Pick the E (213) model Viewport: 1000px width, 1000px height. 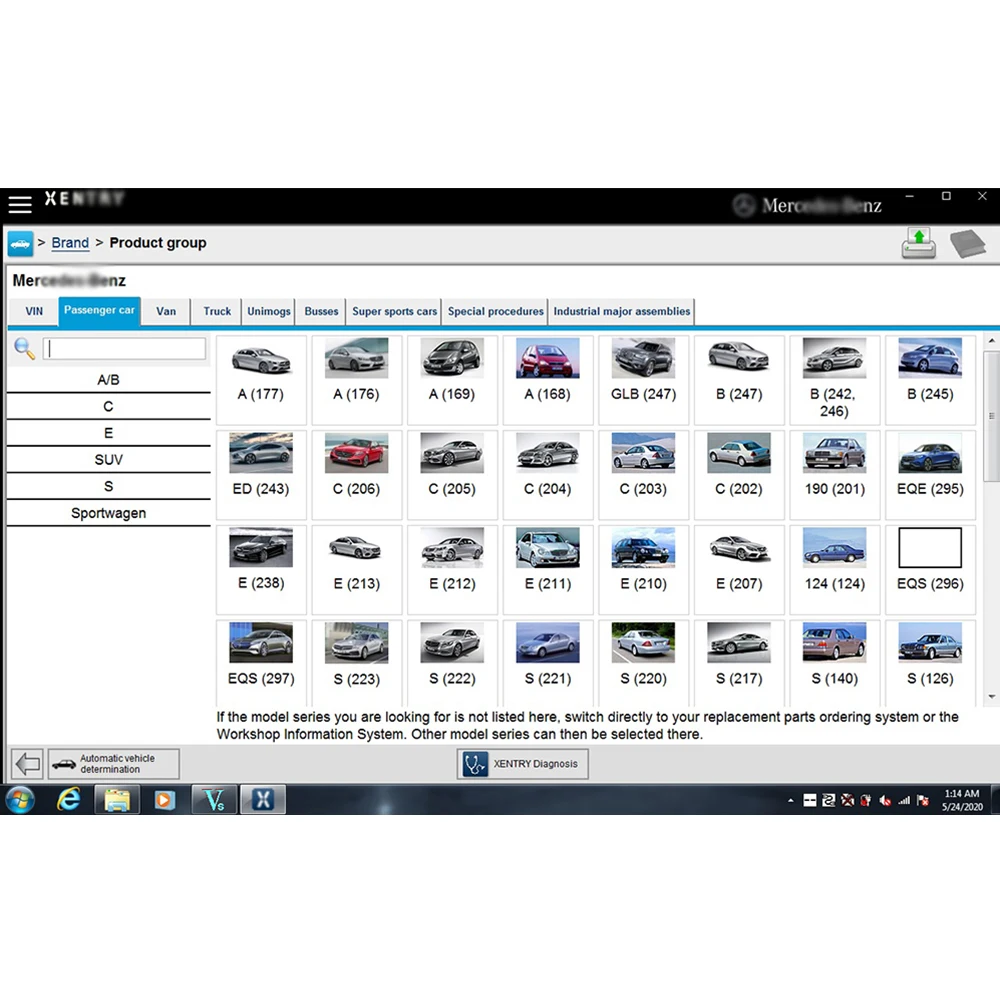point(357,570)
